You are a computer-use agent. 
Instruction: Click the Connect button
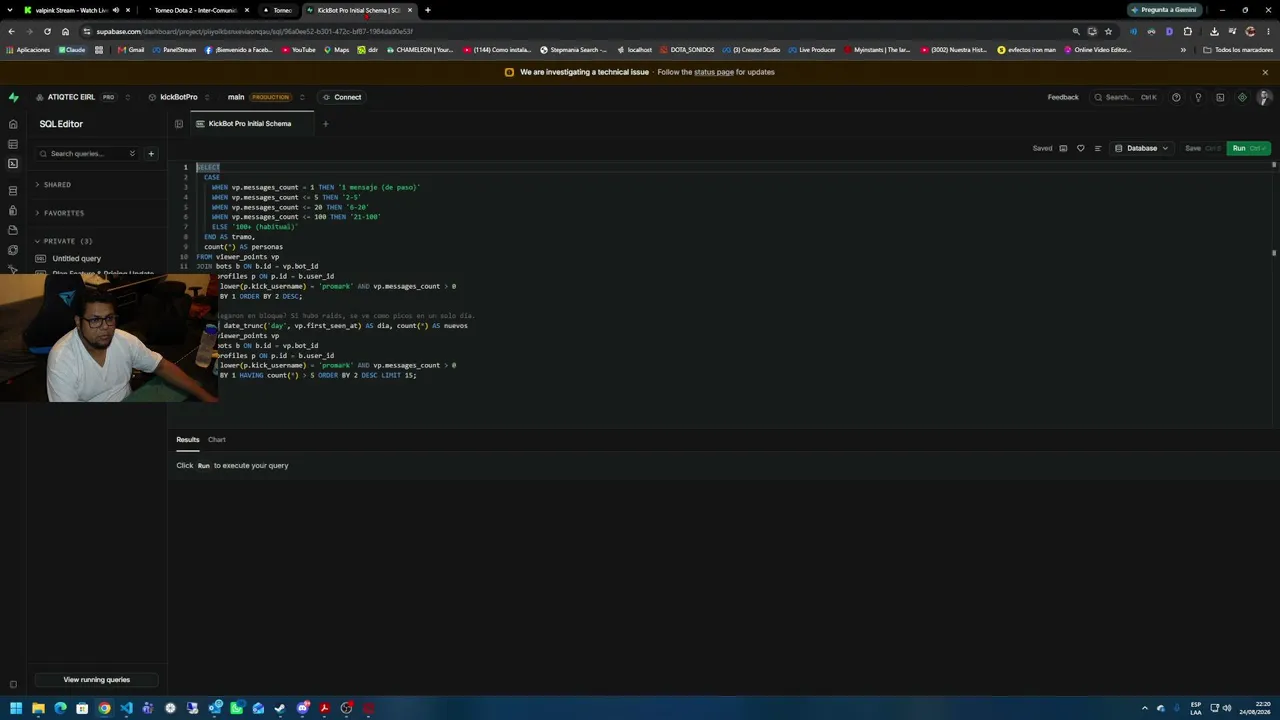[x=342, y=97]
